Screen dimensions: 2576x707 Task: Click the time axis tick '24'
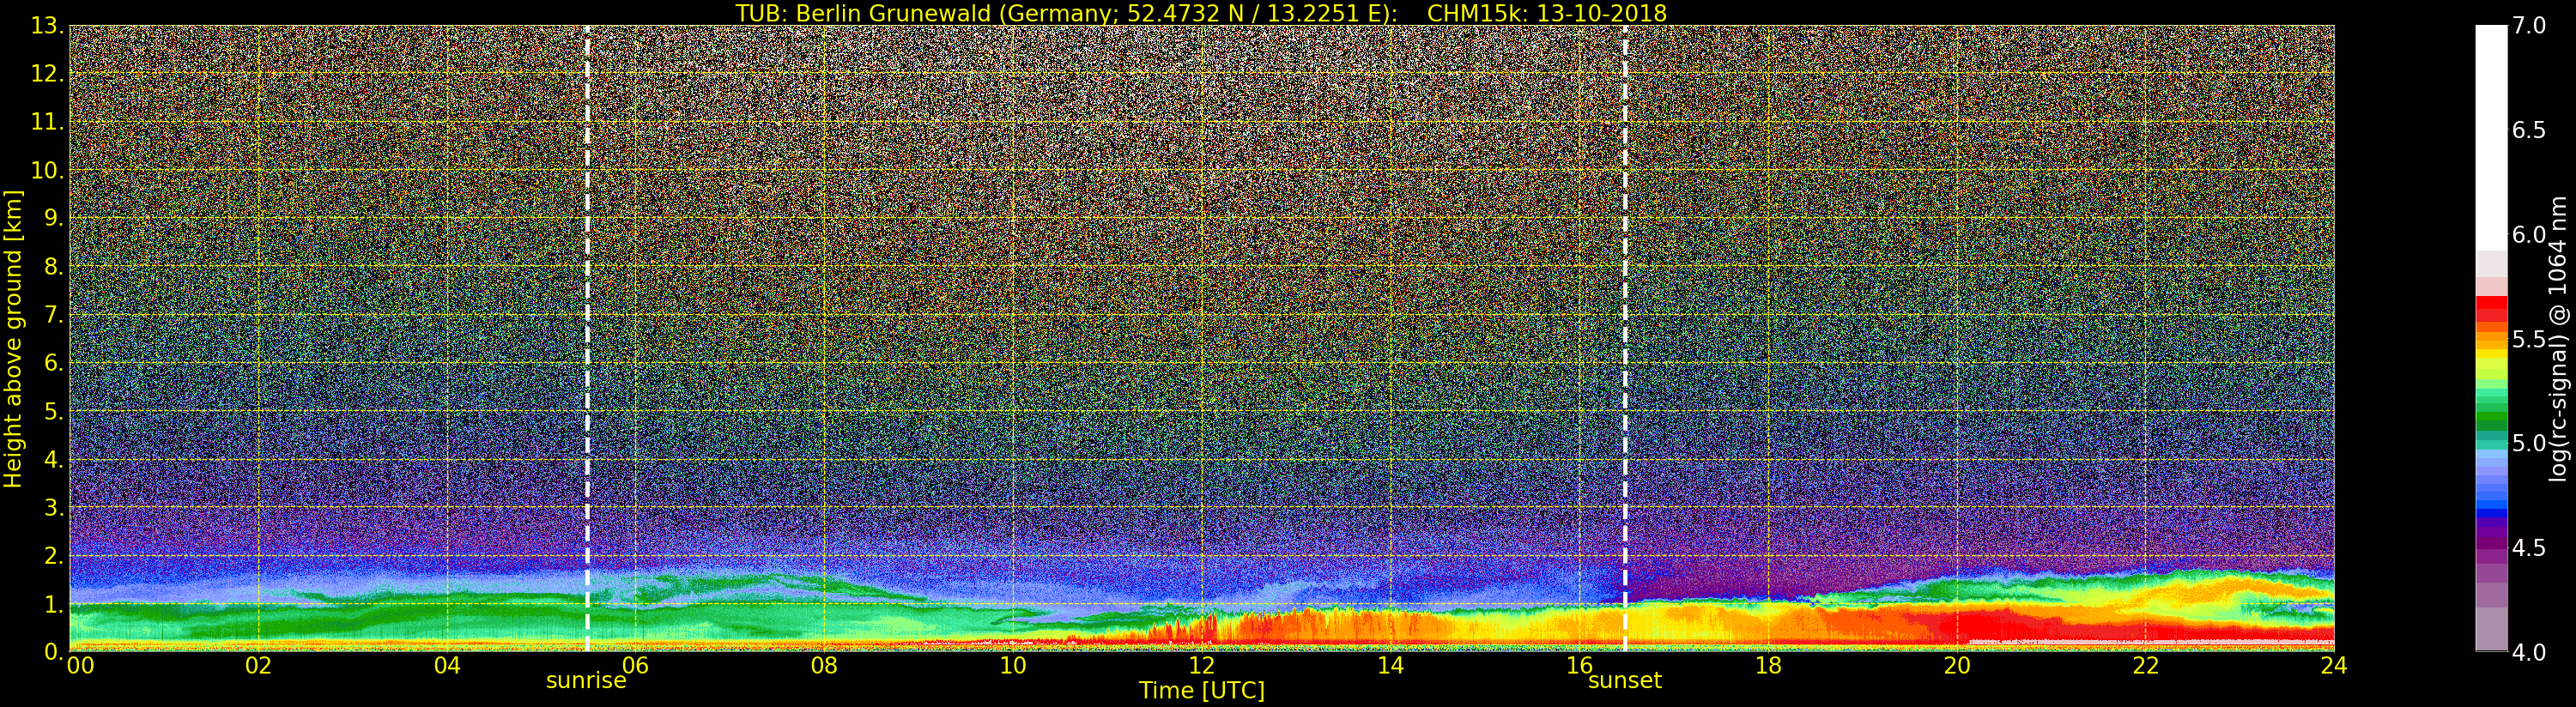coord(2334,665)
